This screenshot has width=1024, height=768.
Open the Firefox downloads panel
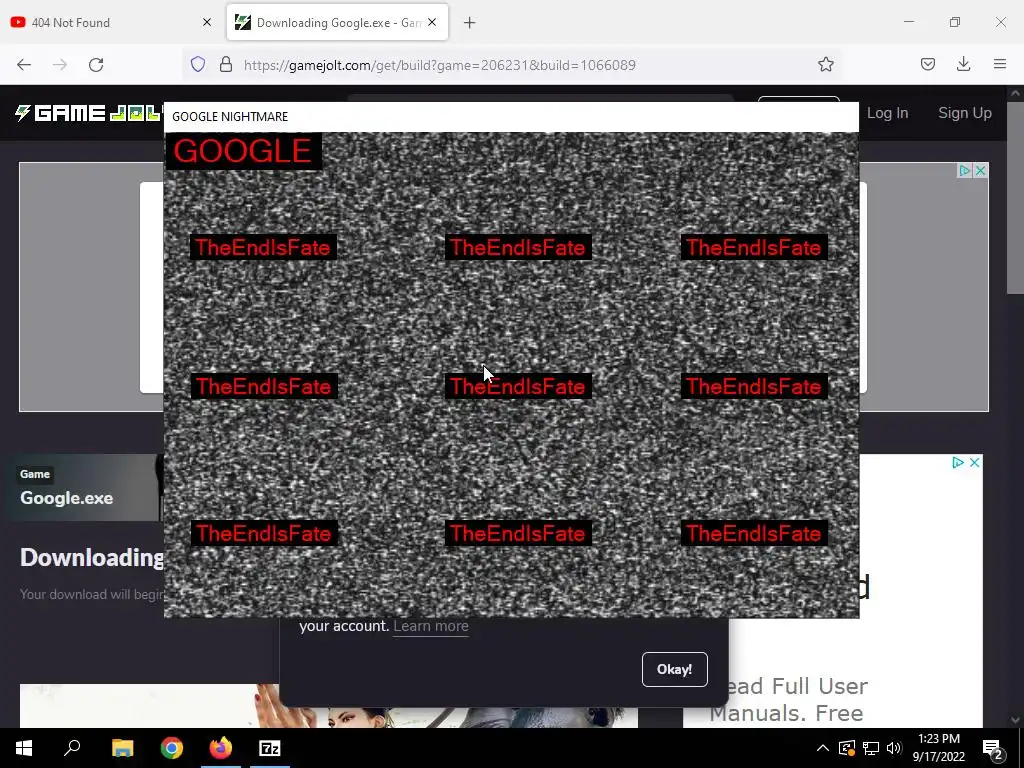[x=963, y=64]
